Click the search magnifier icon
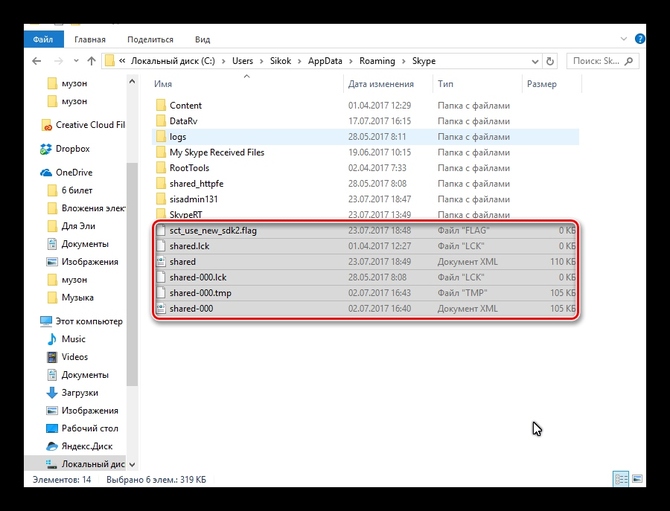 (629, 61)
